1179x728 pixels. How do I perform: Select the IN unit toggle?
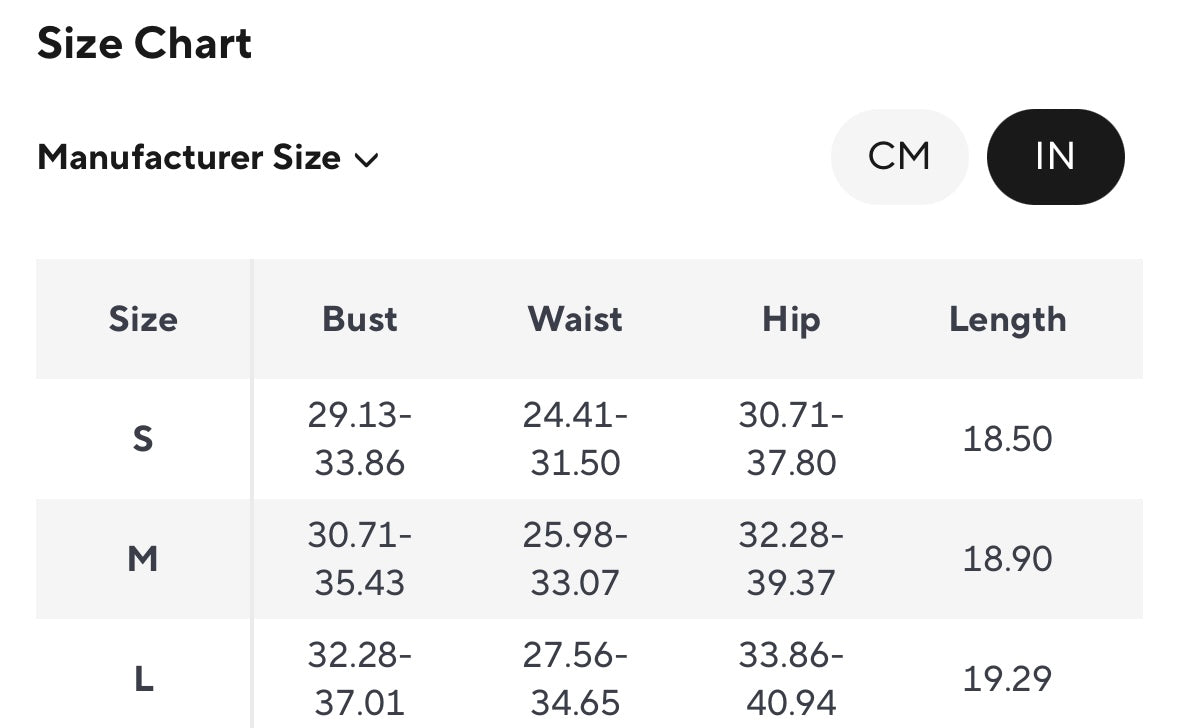[1055, 157]
